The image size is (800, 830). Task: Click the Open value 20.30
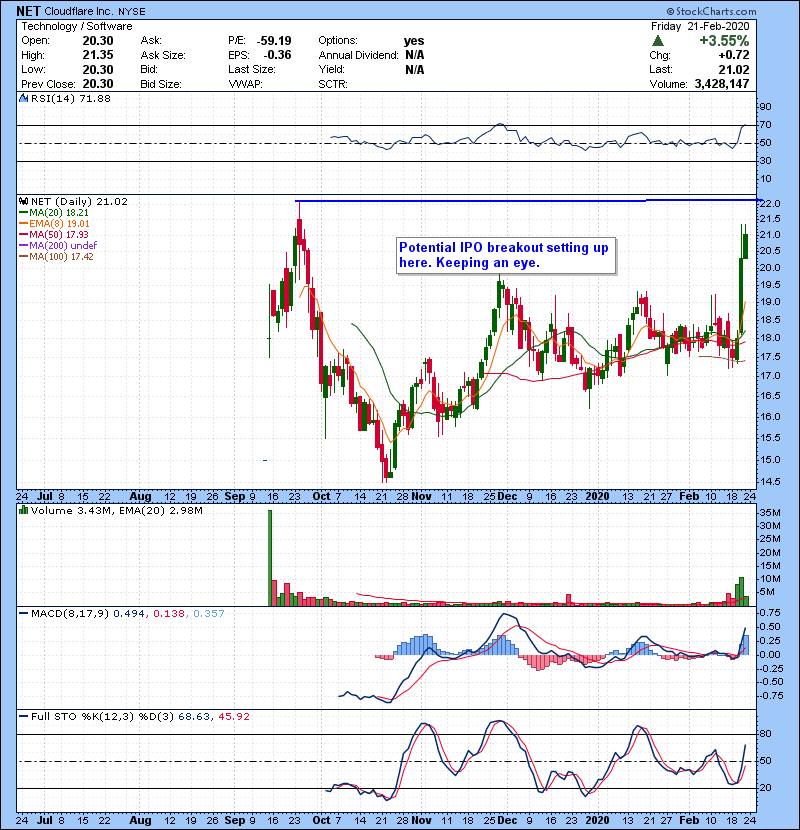tap(98, 41)
